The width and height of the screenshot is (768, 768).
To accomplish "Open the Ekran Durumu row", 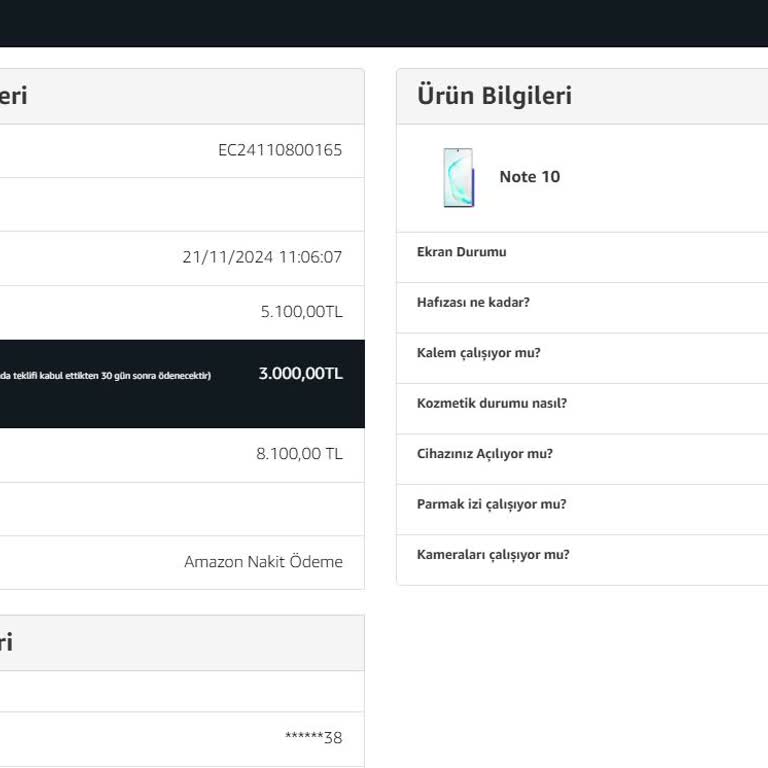I will (x=582, y=257).
